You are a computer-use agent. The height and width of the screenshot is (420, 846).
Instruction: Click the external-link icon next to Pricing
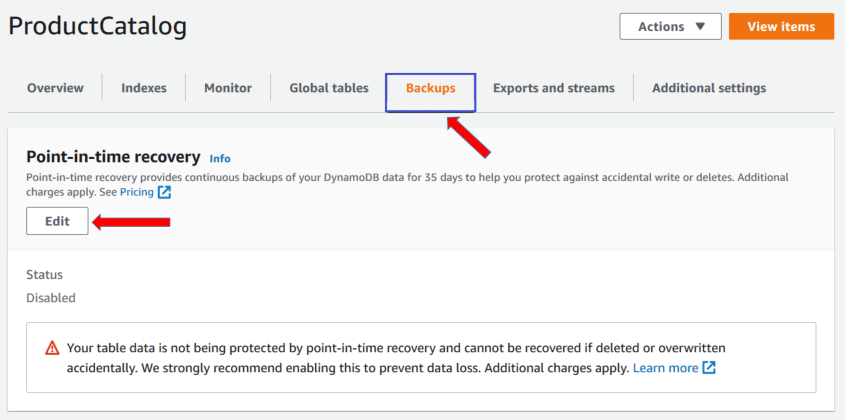click(165, 192)
